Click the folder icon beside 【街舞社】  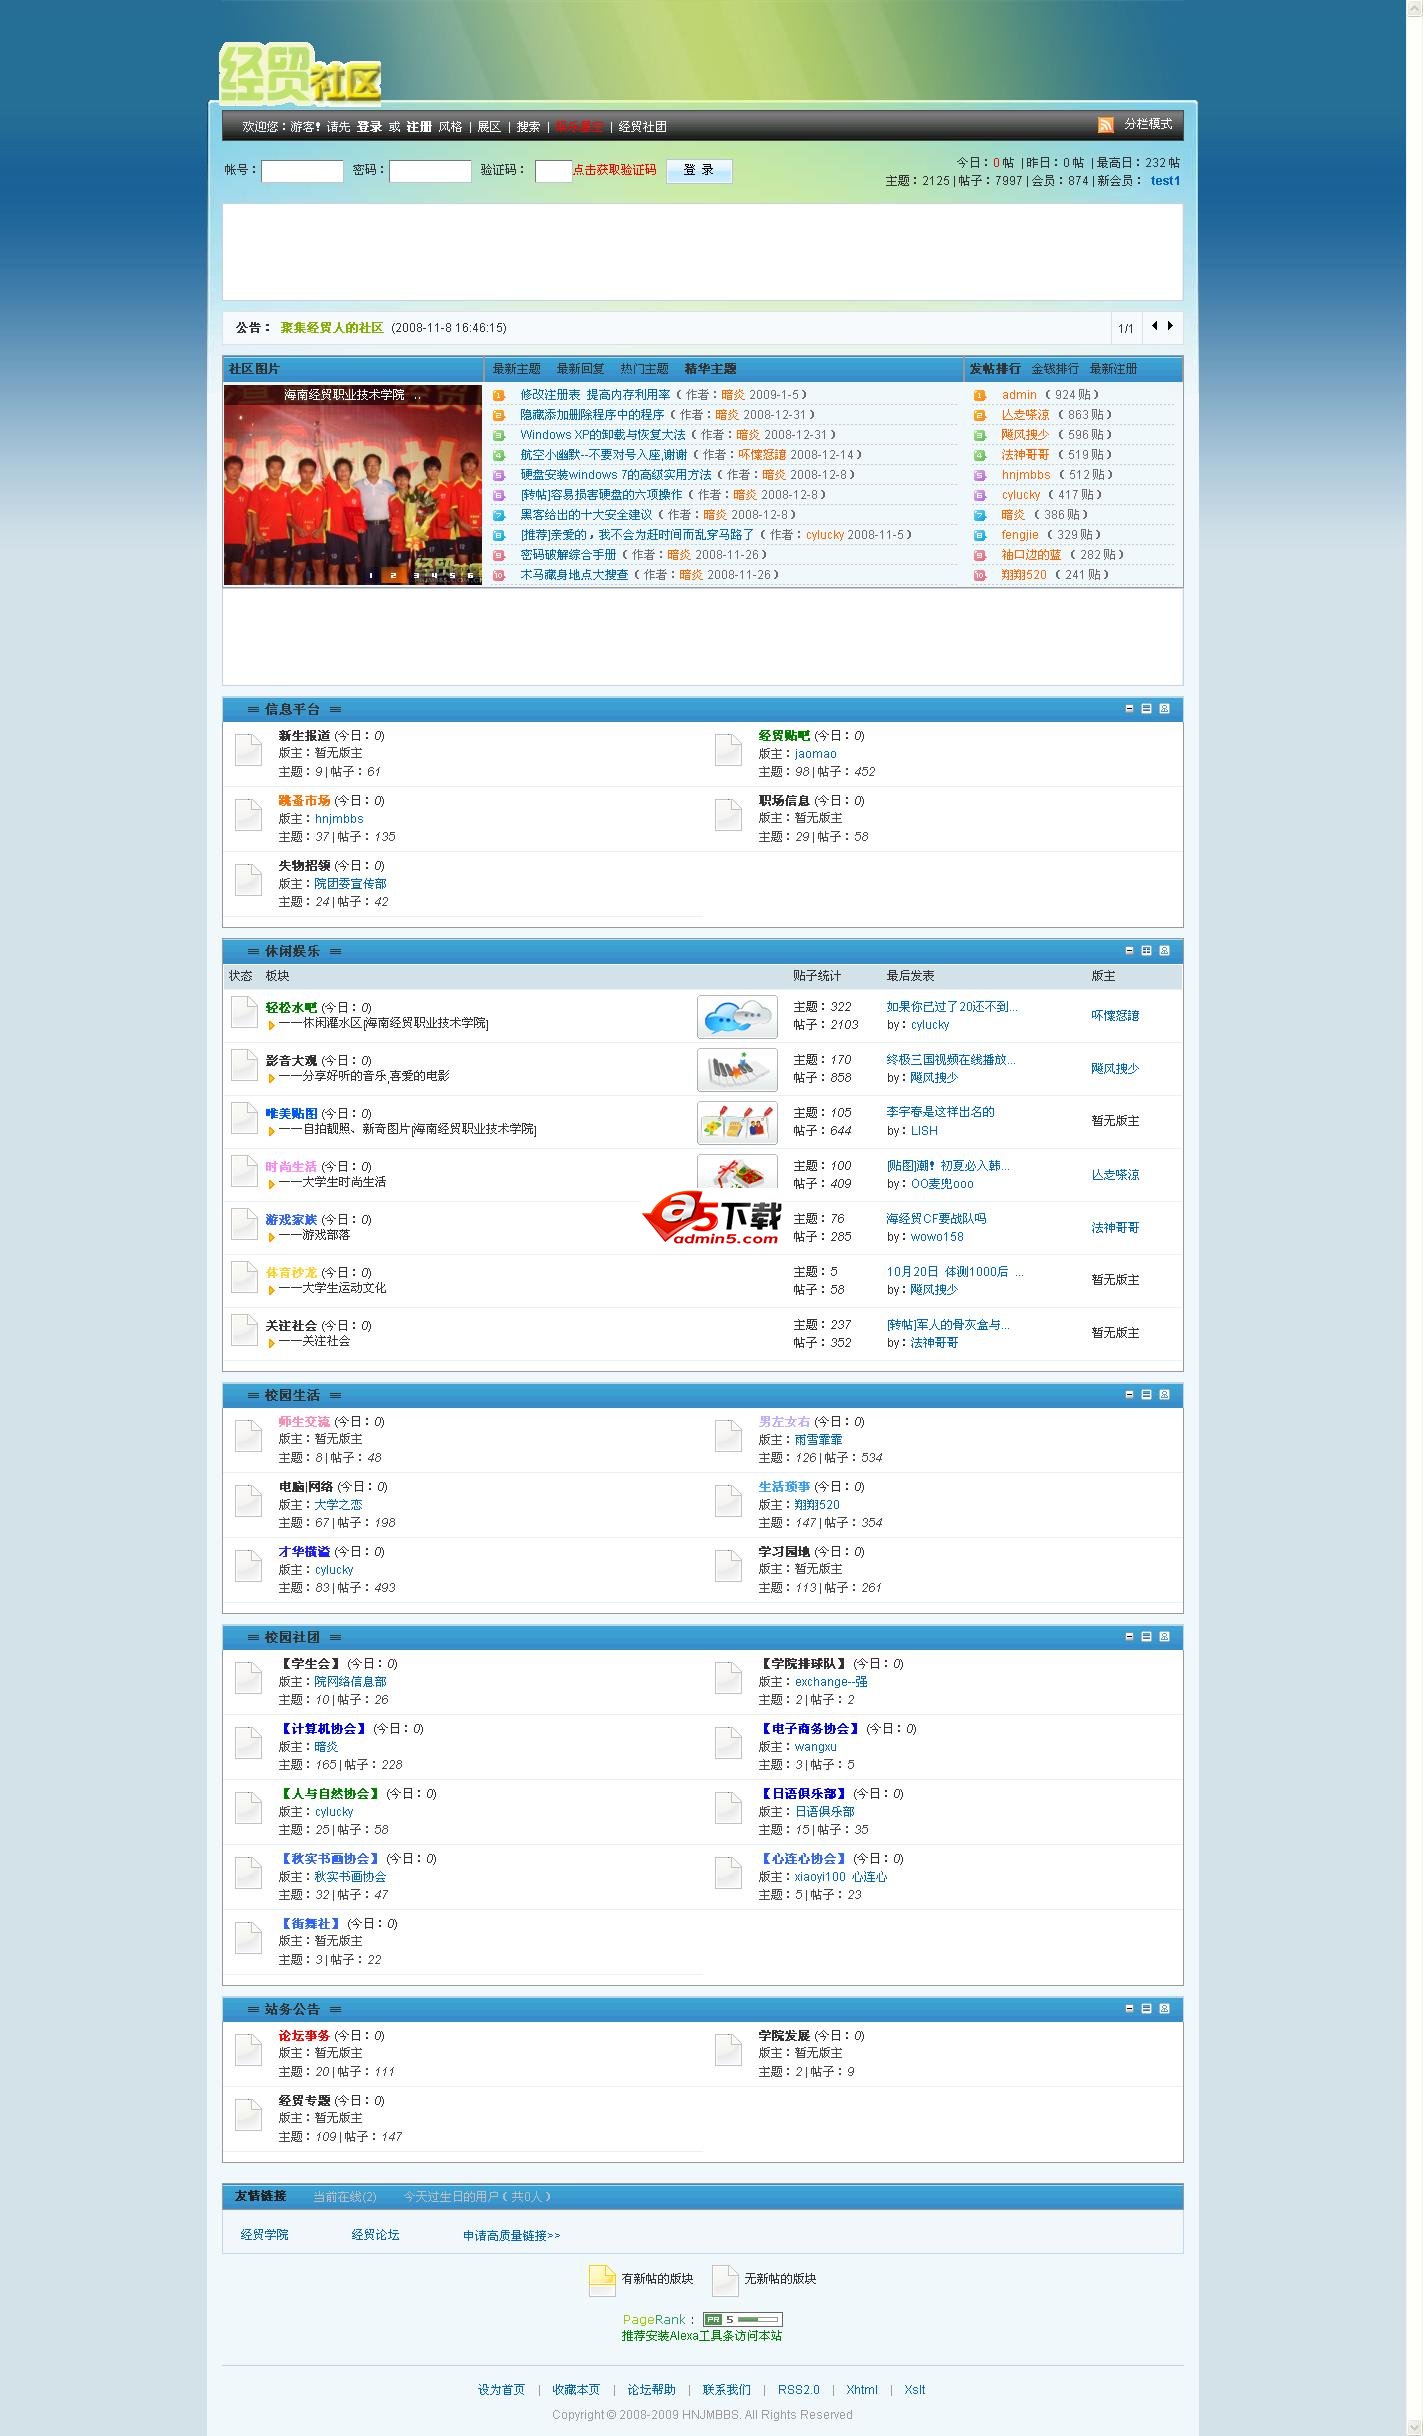[248, 1938]
